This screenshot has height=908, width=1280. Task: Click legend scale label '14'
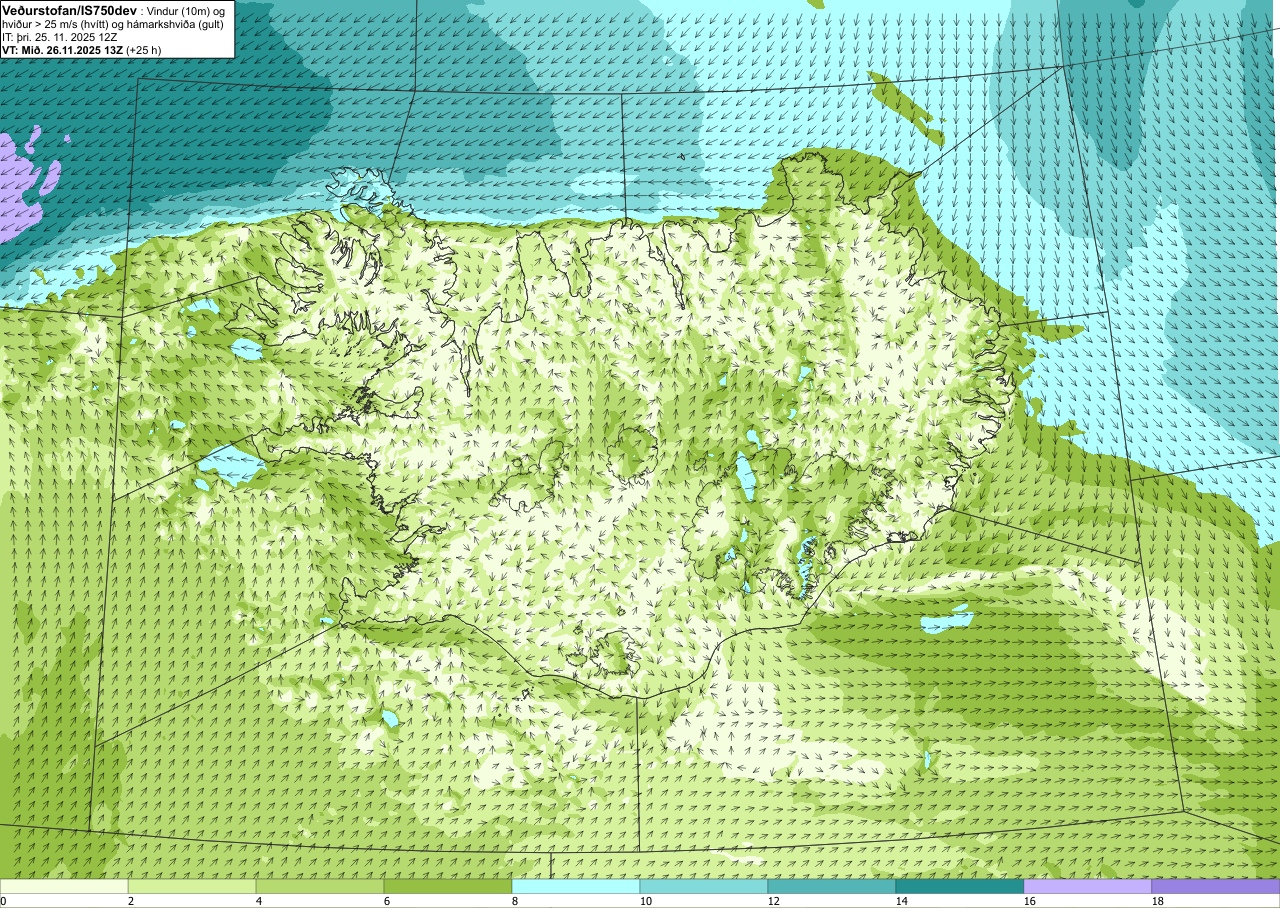point(902,901)
